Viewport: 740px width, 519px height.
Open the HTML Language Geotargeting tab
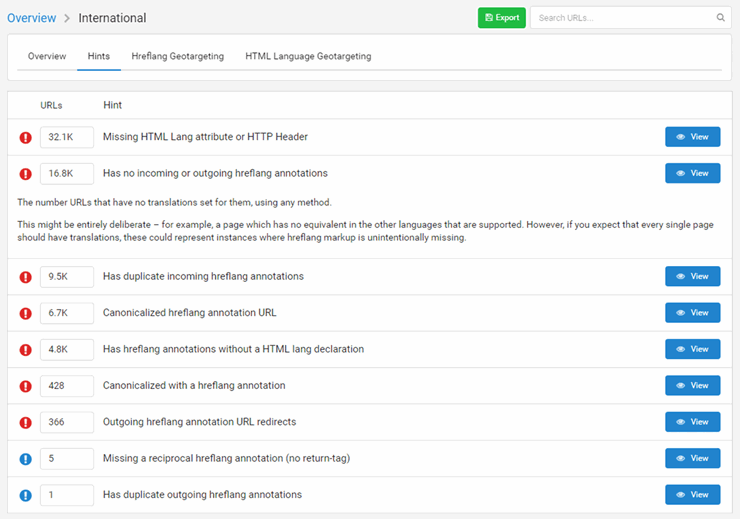pyautogui.click(x=308, y=57)
